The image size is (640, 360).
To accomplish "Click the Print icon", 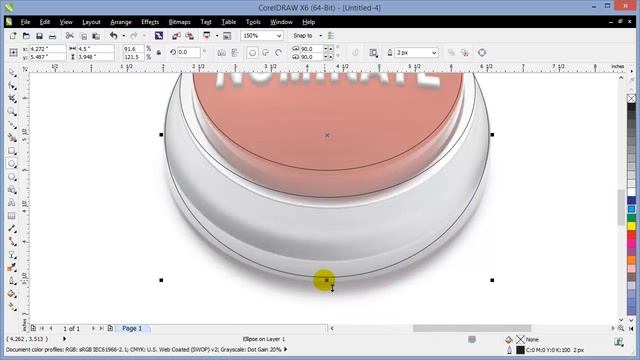I will (52, 36).
